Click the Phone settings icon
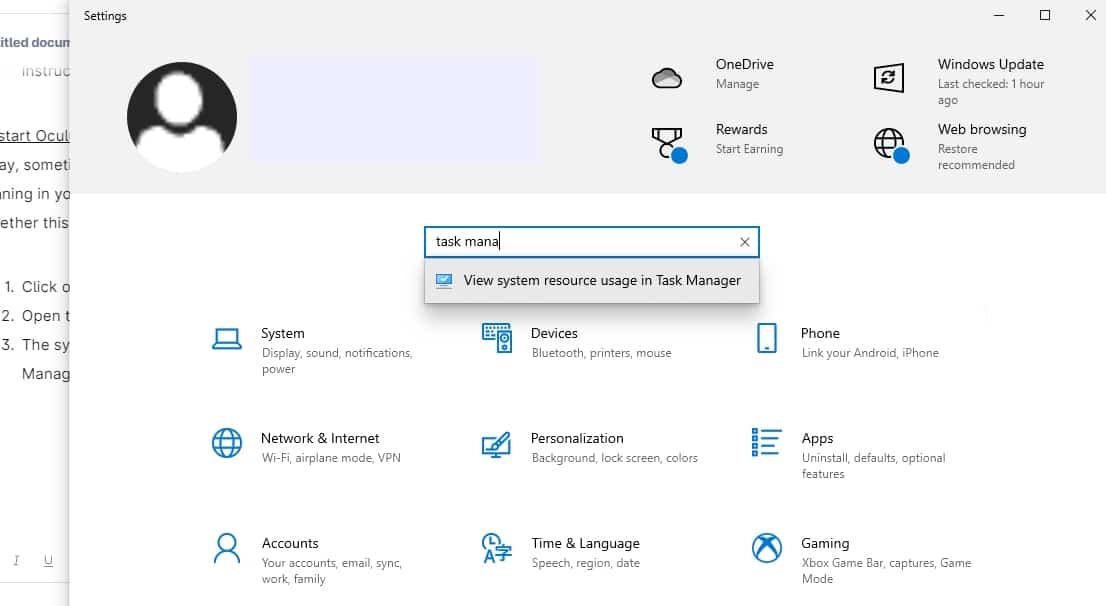1106x606 pixels. click(767, 339)
